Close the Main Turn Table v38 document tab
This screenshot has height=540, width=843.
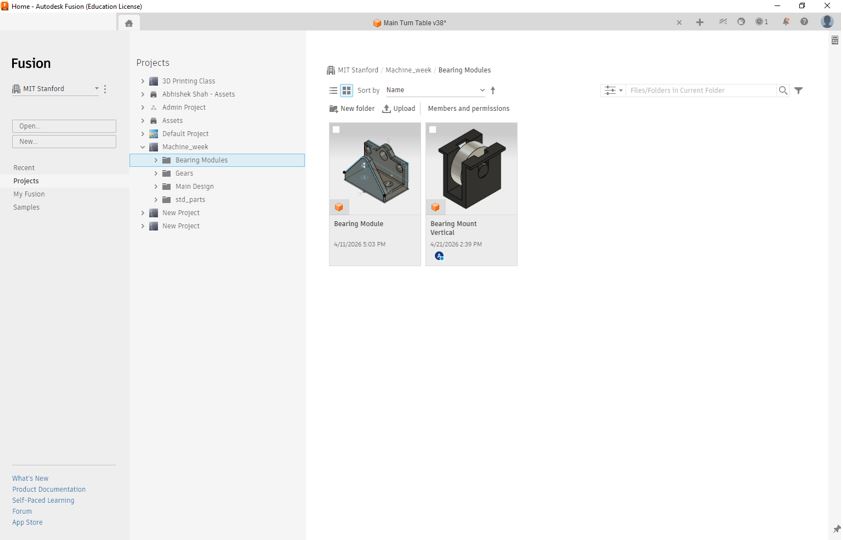pyautogui.click(x=679, y=23)
